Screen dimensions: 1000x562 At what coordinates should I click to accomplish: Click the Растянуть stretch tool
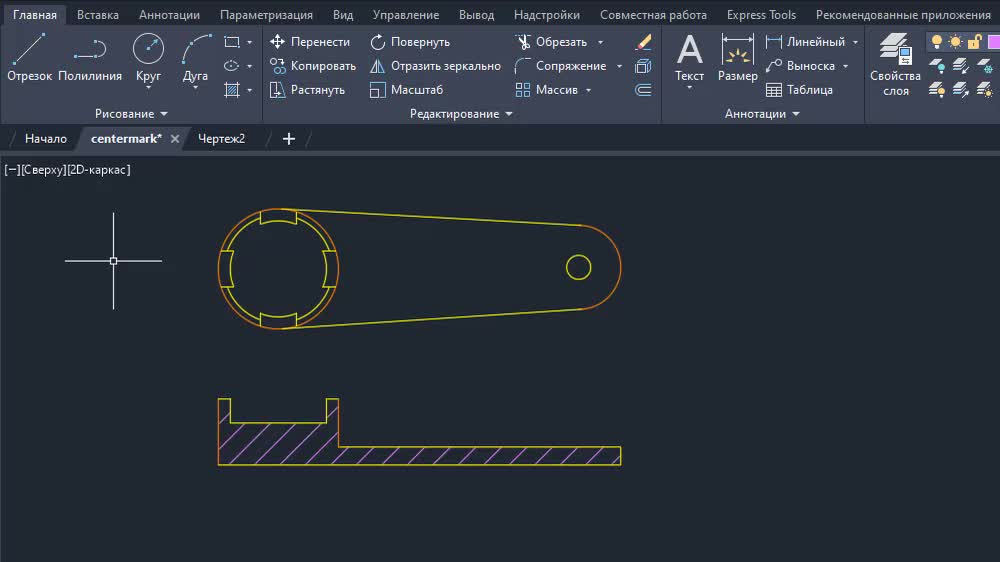[x=307, y=90]
